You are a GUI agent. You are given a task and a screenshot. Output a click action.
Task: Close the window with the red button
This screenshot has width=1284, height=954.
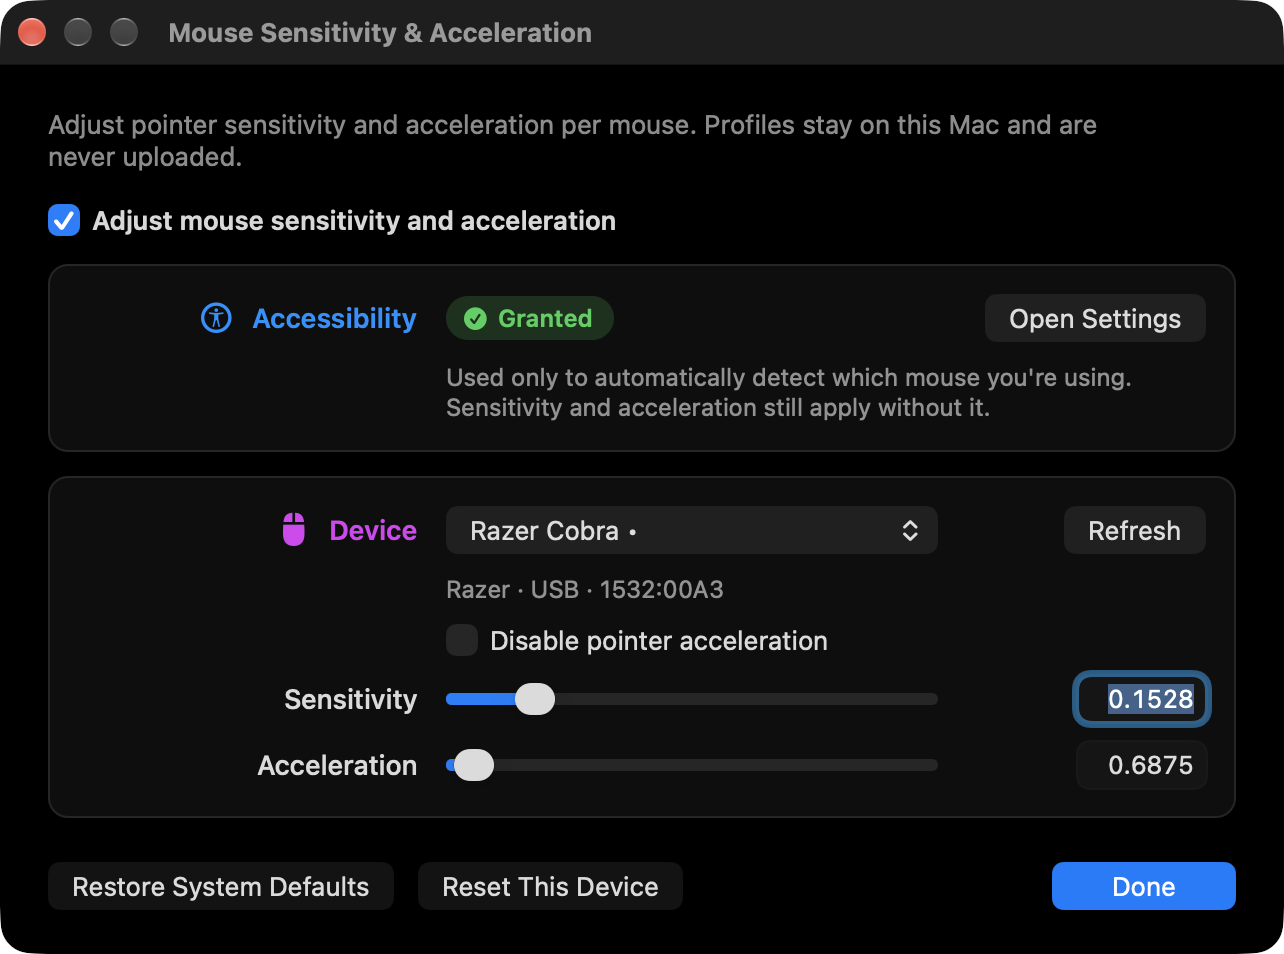[32, 32]
